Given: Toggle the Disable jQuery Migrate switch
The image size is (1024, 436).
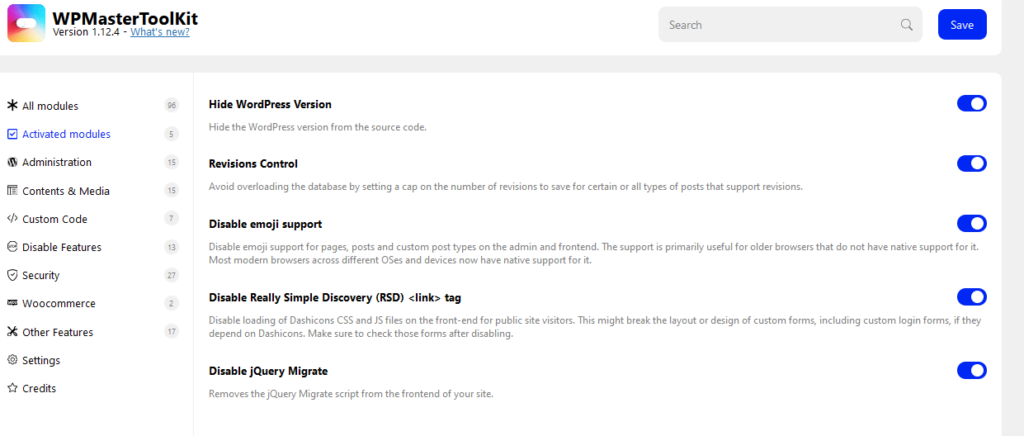Looking at the screenshot, I should tap(972, 371).
